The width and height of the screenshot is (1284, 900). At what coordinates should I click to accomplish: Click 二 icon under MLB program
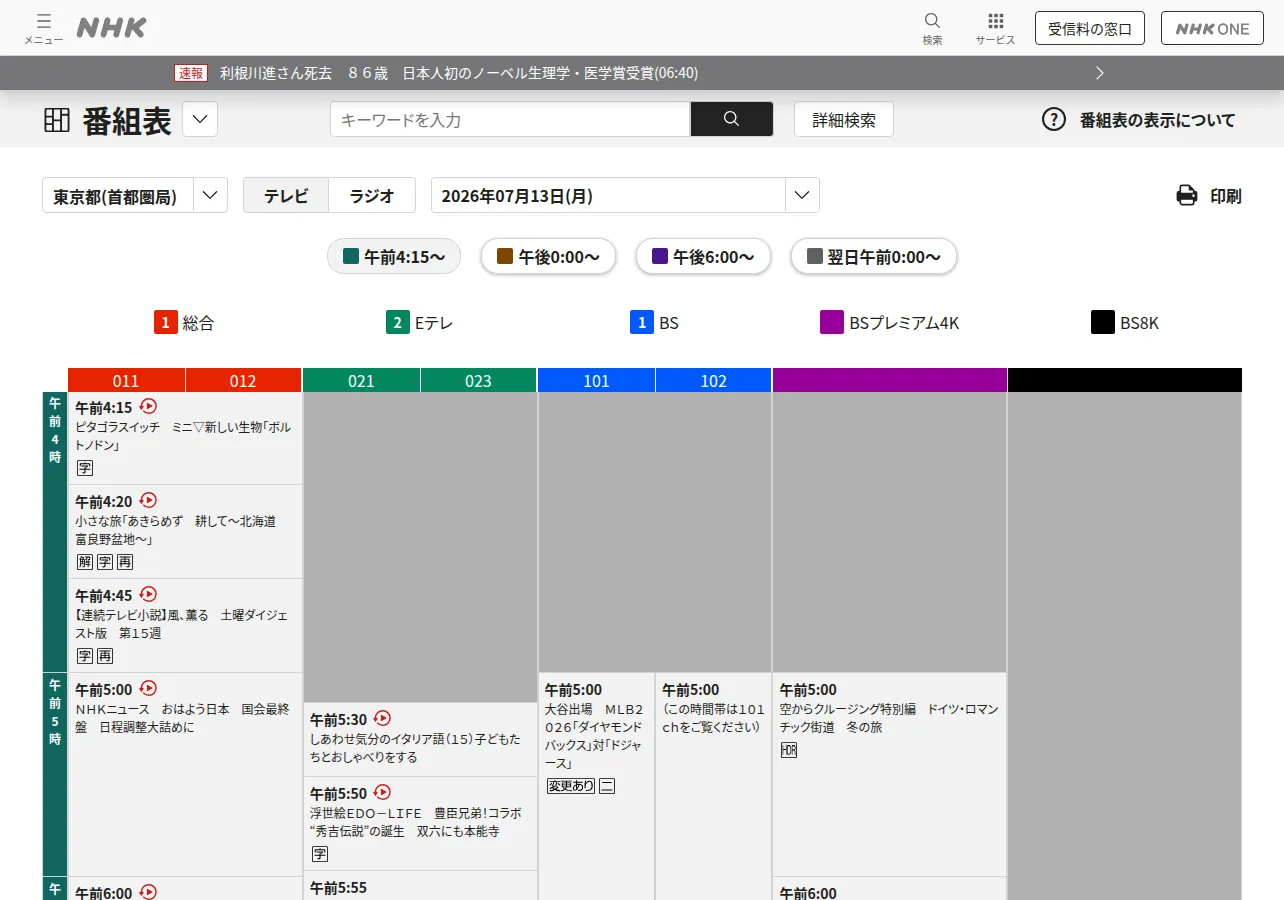pyautogui.click(x=607, y=786)
